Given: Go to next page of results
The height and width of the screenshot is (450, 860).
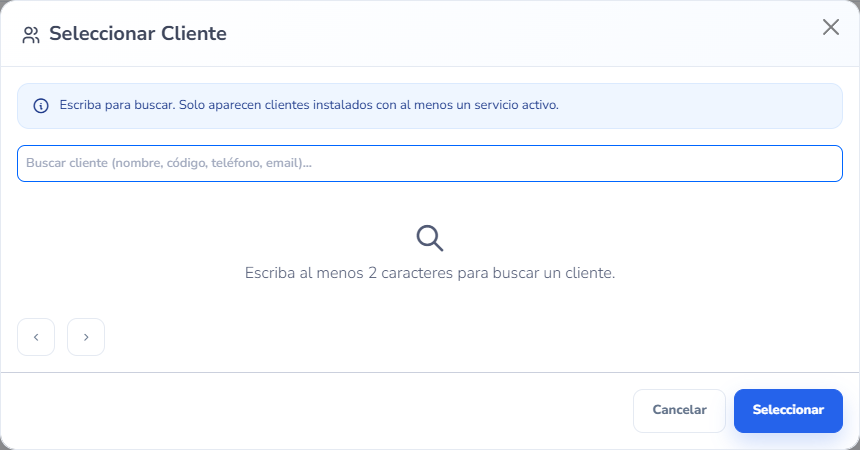Looking at the screenshot, I should tap(86, 337).
